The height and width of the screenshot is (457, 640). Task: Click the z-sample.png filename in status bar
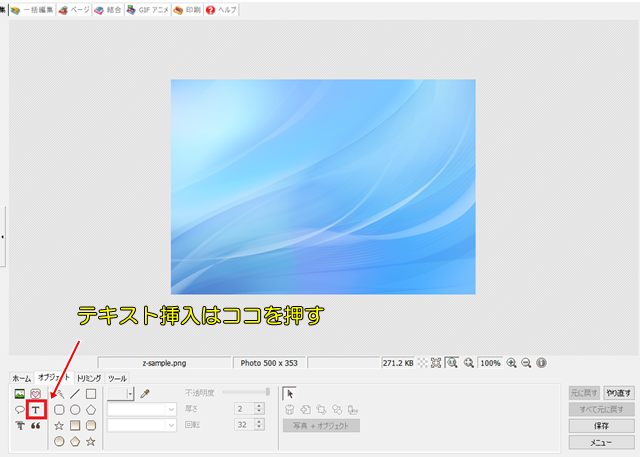coord(164,363)
